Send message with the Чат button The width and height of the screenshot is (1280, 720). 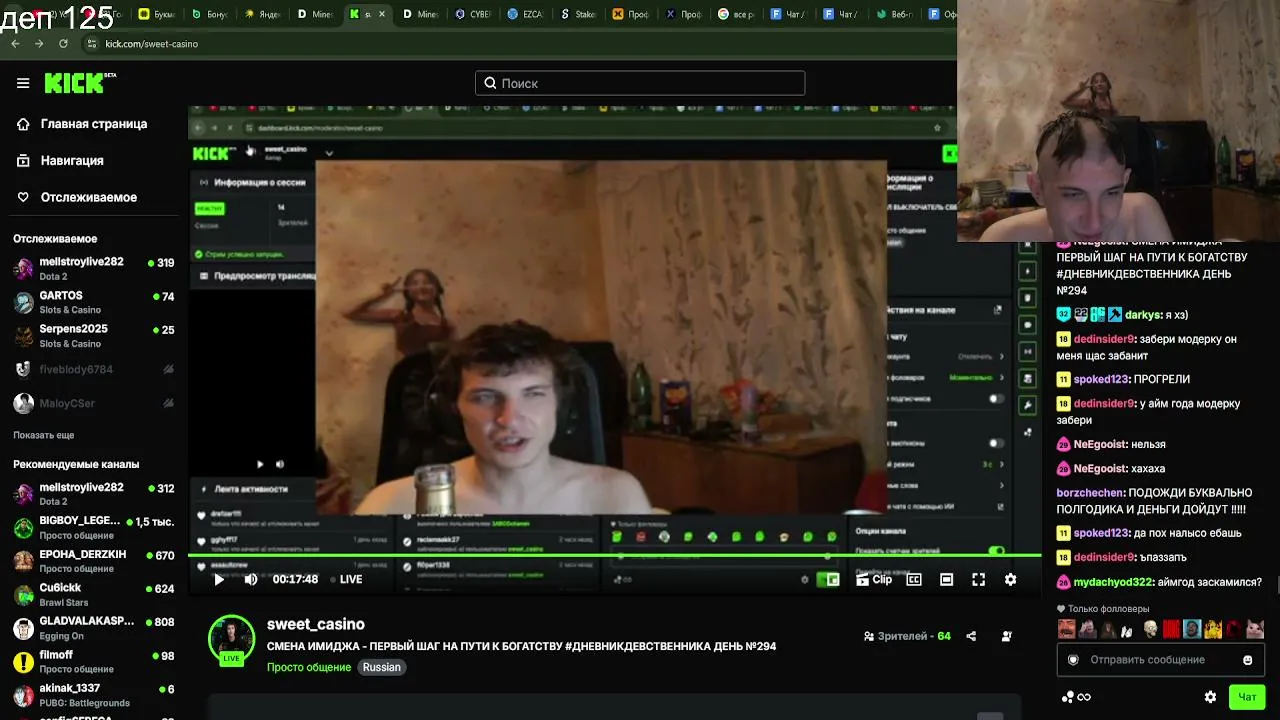(1247, 697)
